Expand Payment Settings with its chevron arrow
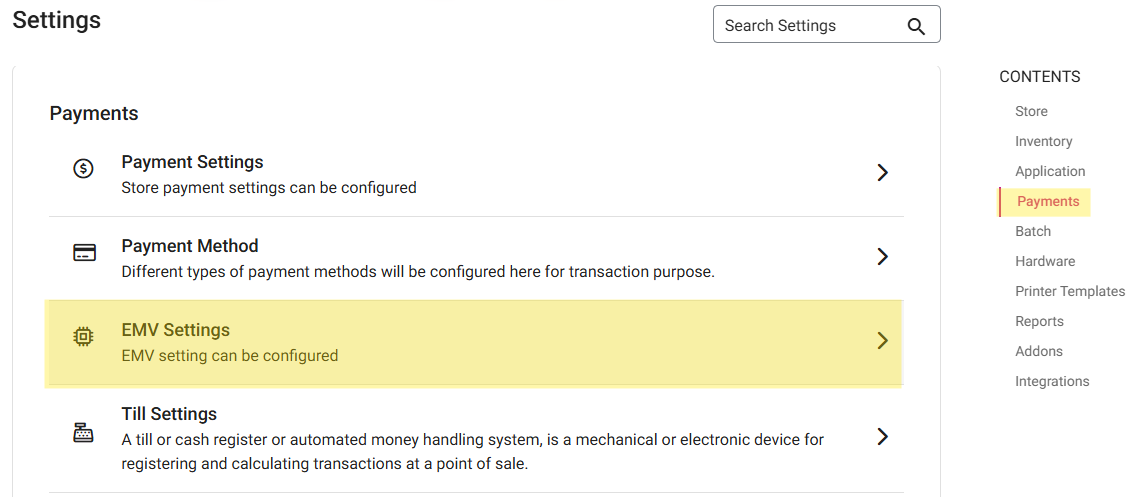Screen dimensions: 1133x497 (x=882, y=173)
